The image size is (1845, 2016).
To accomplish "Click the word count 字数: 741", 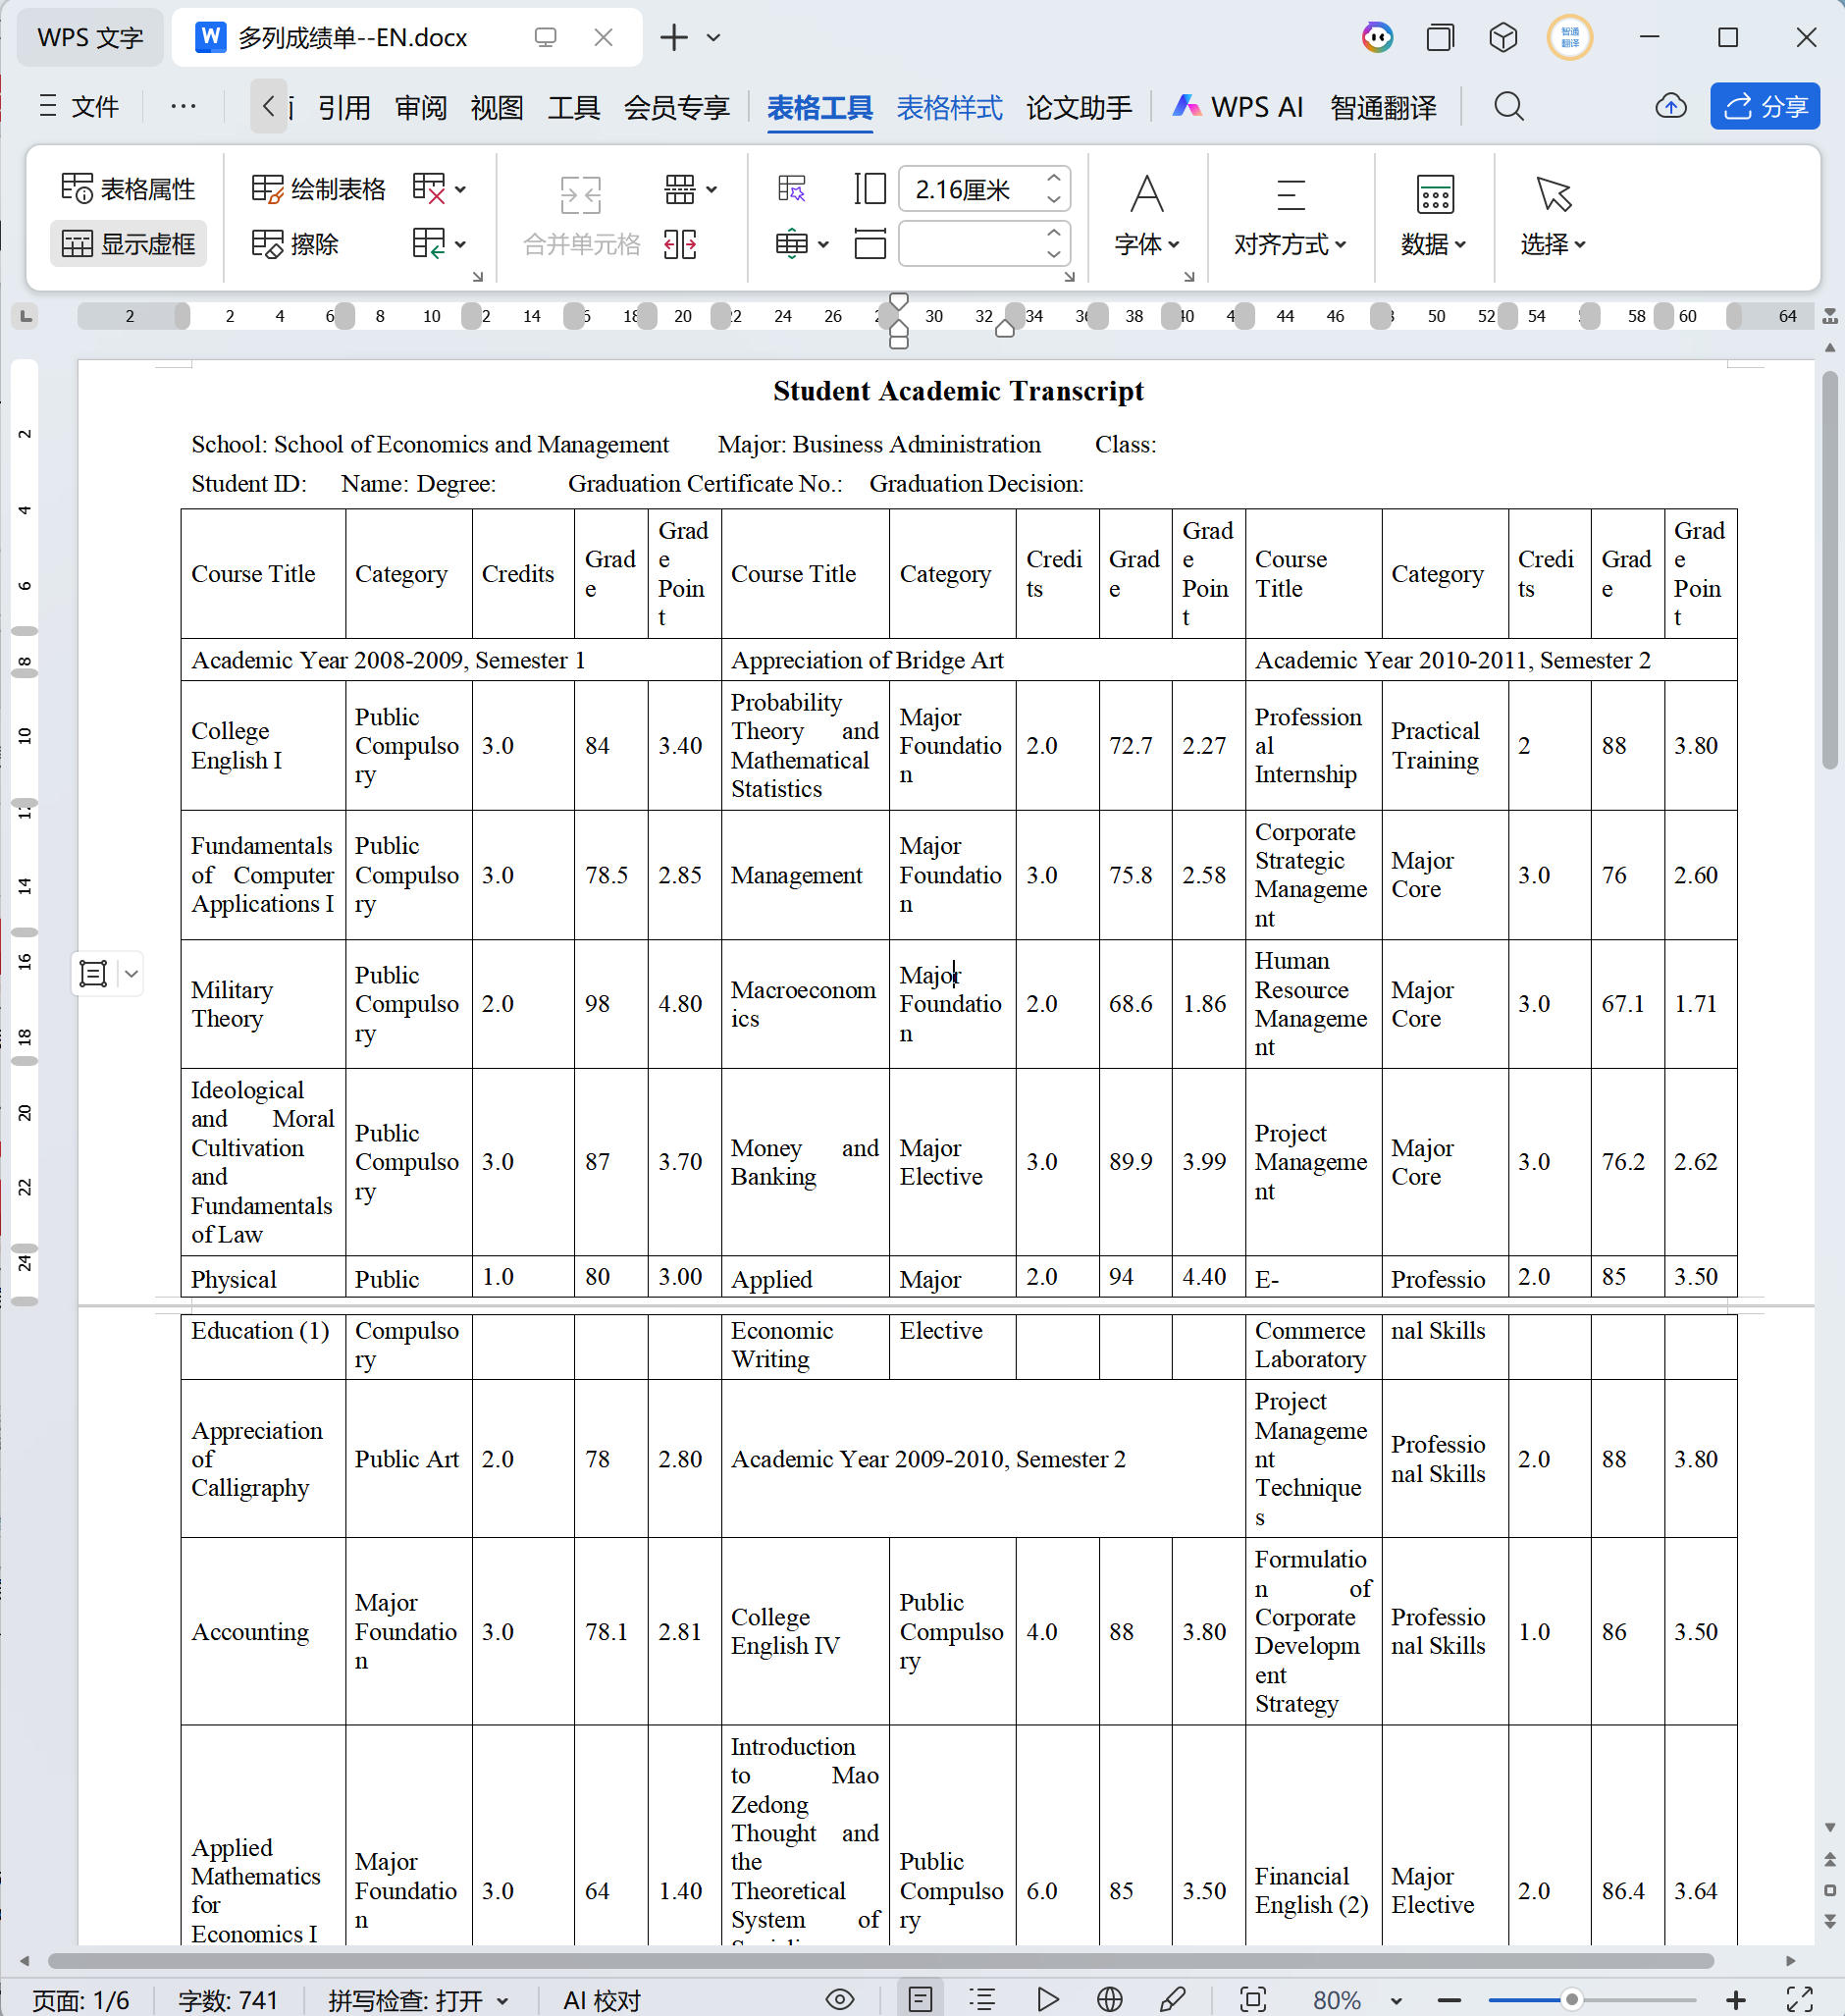I will point(228,1999).
